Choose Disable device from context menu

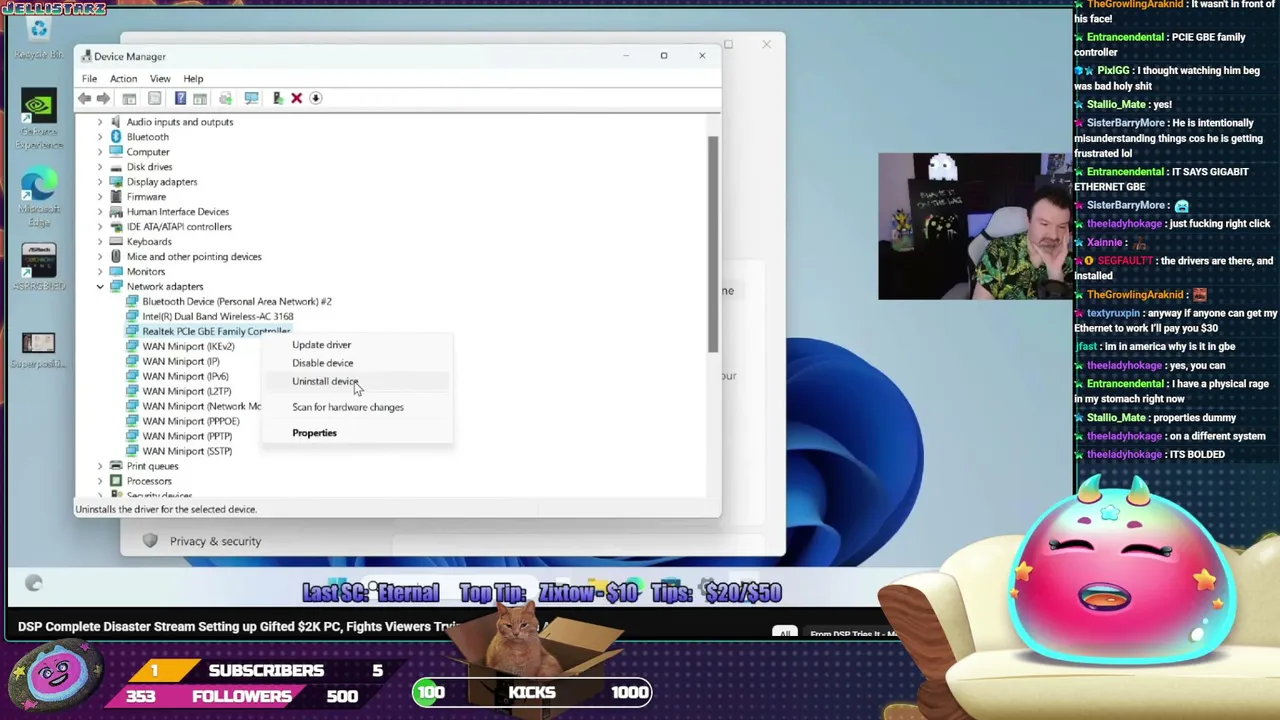click(x=356, y=363)
